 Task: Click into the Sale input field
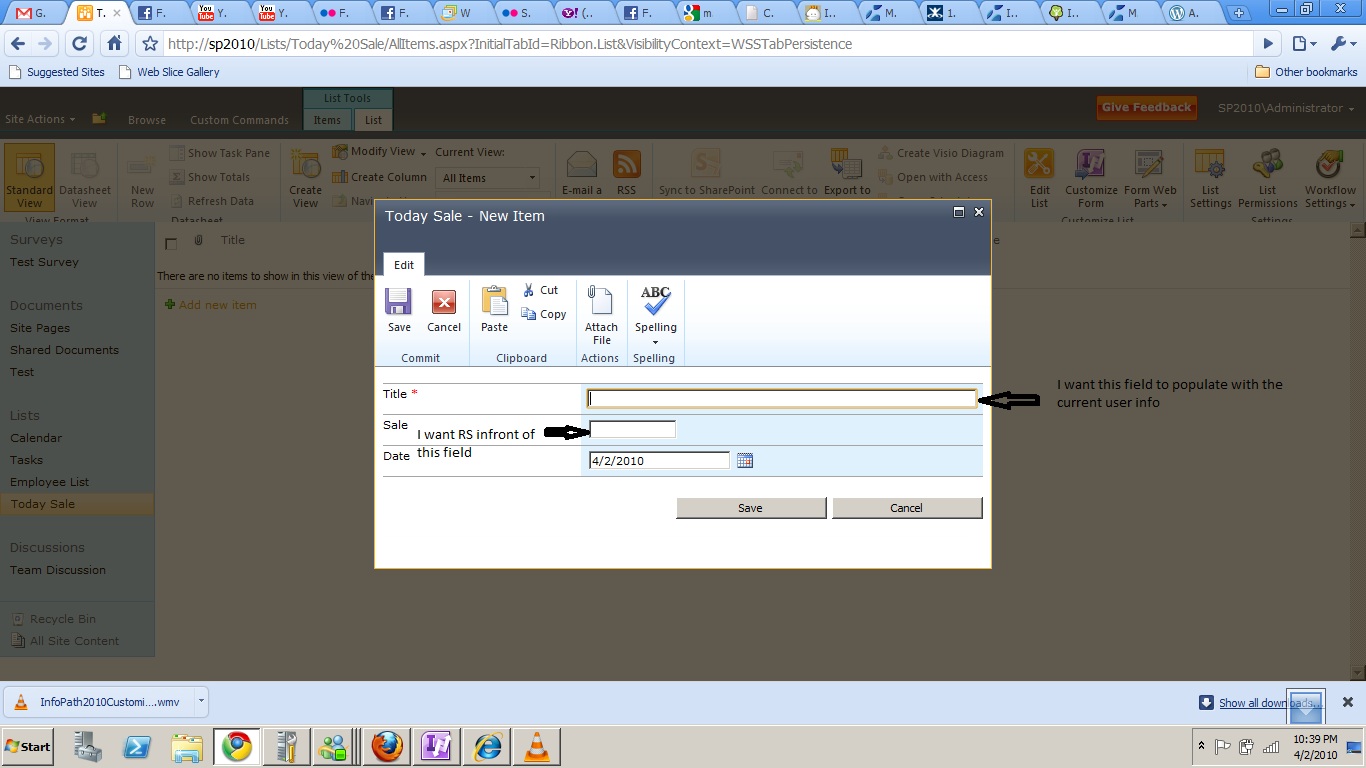pos(632,430)
